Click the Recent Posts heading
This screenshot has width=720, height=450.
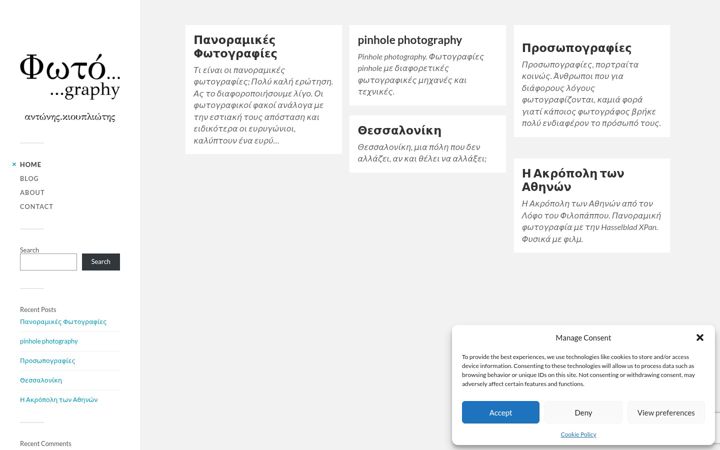[x=38, y=309]
